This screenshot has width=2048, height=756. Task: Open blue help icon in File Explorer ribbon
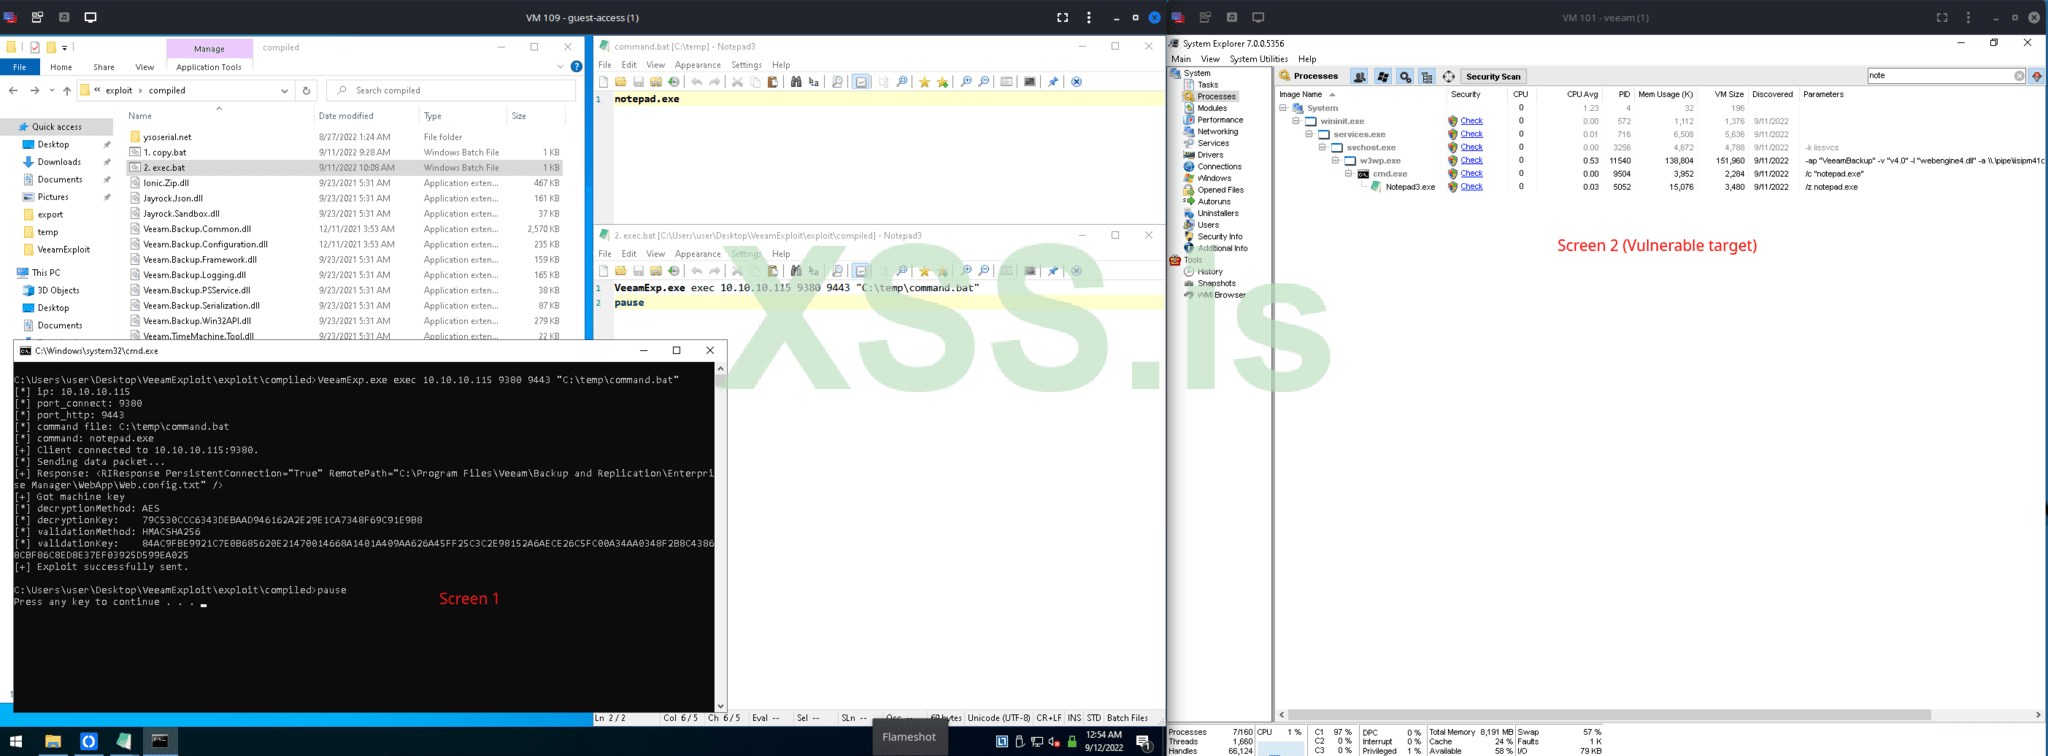click(x=576, y=67)
